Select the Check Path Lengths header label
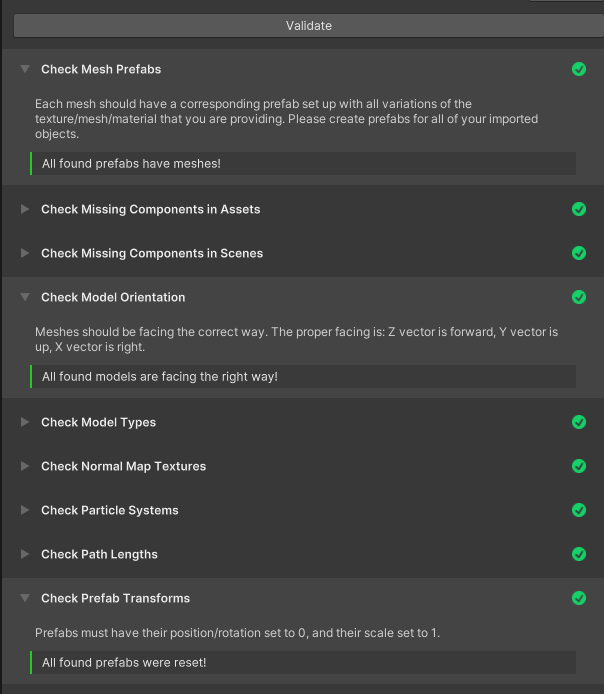The height and width of the screenshot is (694, 604). pyautogui.click(x=99, y=554)
